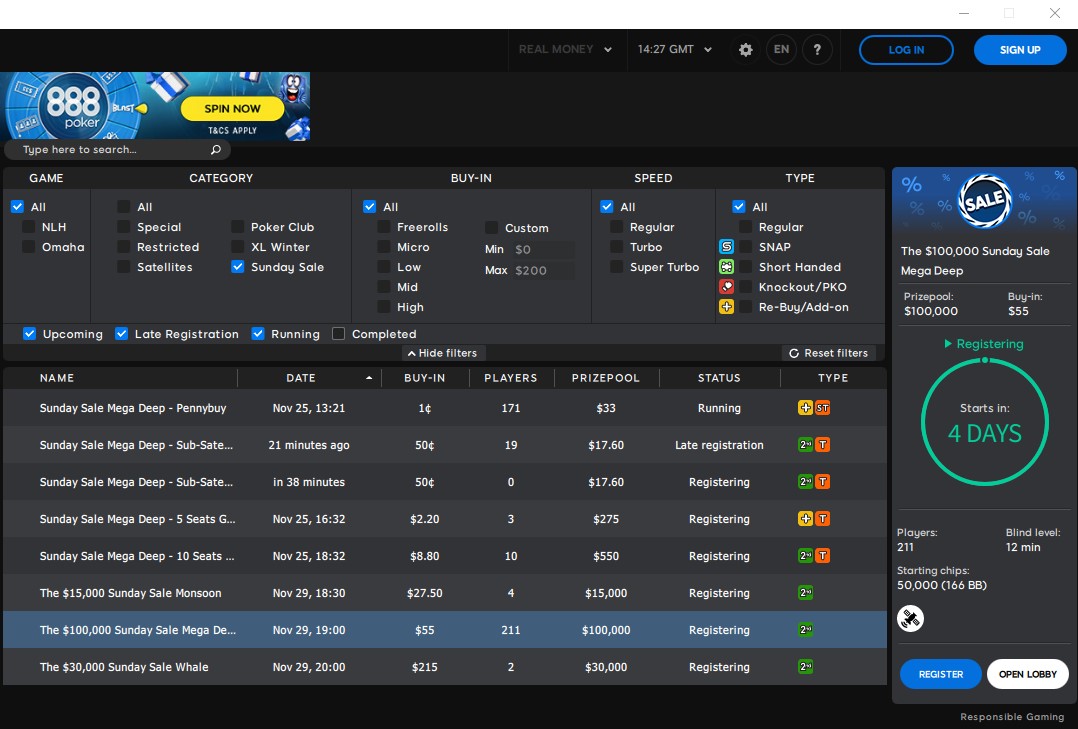Collapse filters with Hide filters
1078x729 pixels.
[x=444, y=353]
